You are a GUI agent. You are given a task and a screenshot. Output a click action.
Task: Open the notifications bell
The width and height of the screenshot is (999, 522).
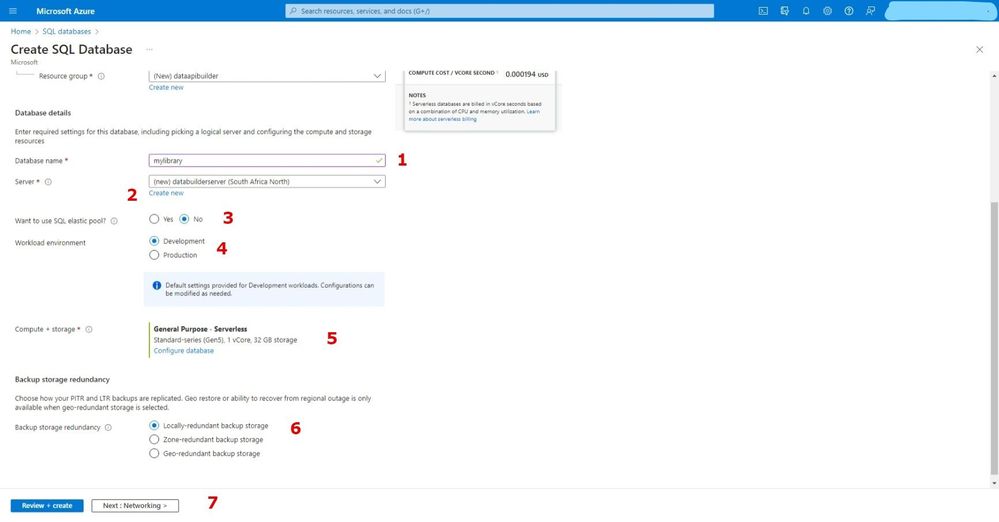[806, 11]
